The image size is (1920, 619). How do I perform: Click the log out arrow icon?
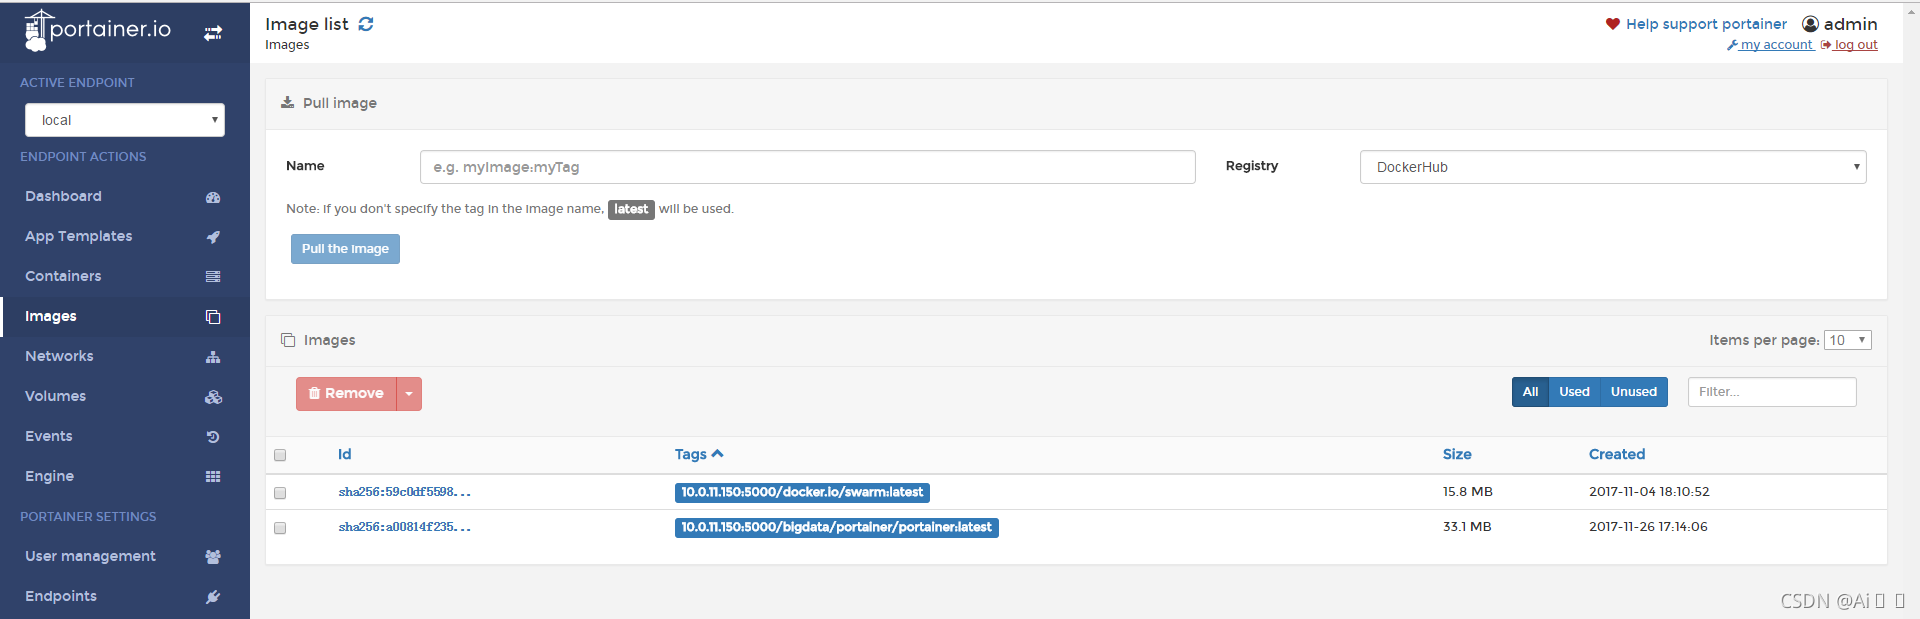coord(1826,45)
